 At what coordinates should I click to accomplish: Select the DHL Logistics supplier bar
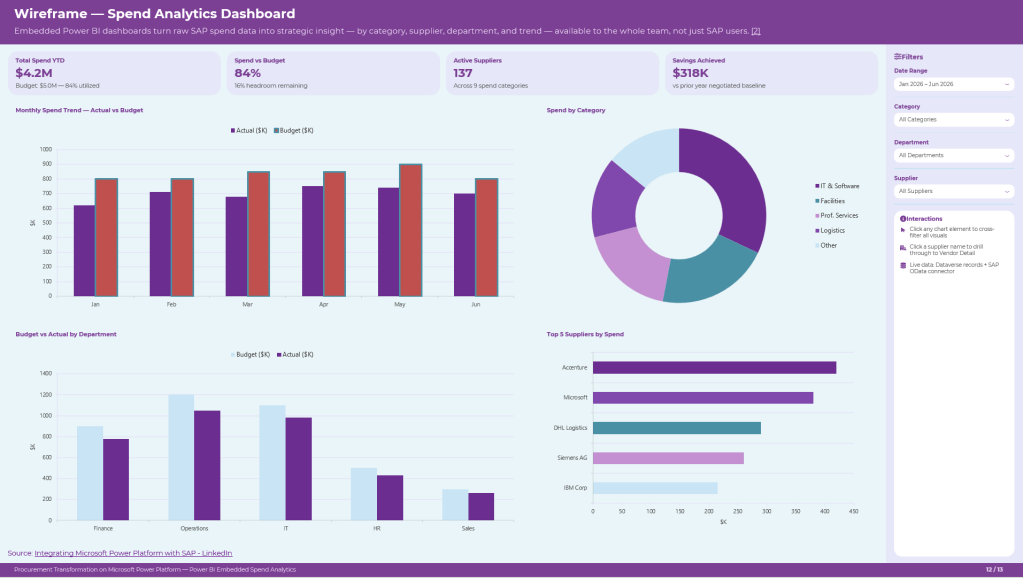677,428
